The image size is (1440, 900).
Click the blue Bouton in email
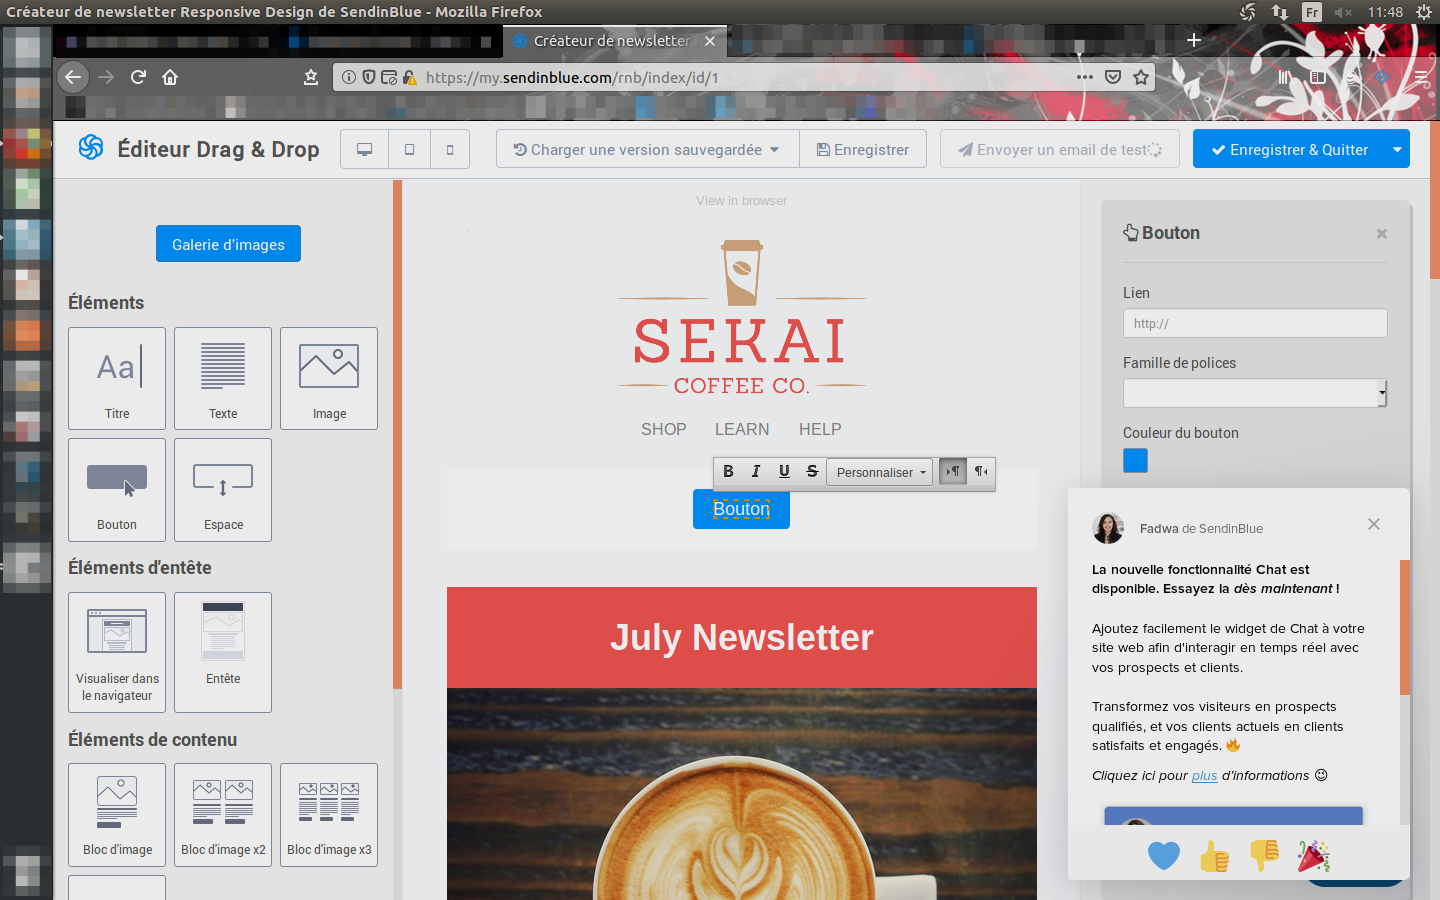[x=741, y=509]
